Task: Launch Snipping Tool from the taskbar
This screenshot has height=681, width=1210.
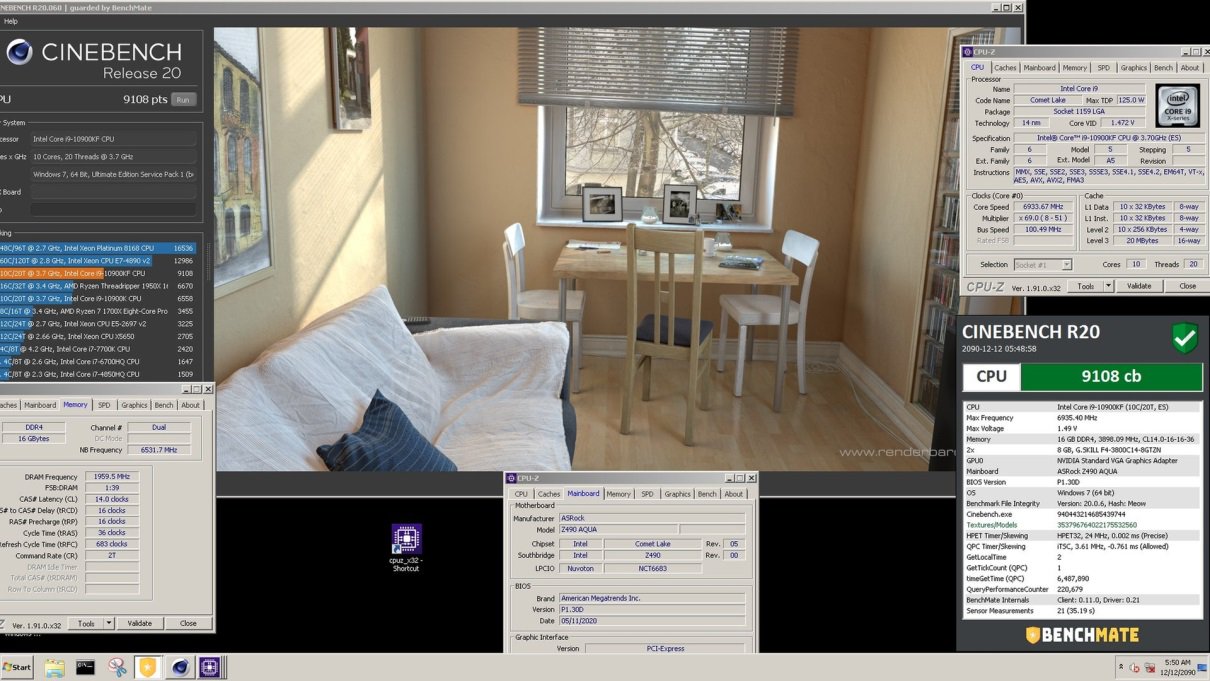Action: [117, 667]
